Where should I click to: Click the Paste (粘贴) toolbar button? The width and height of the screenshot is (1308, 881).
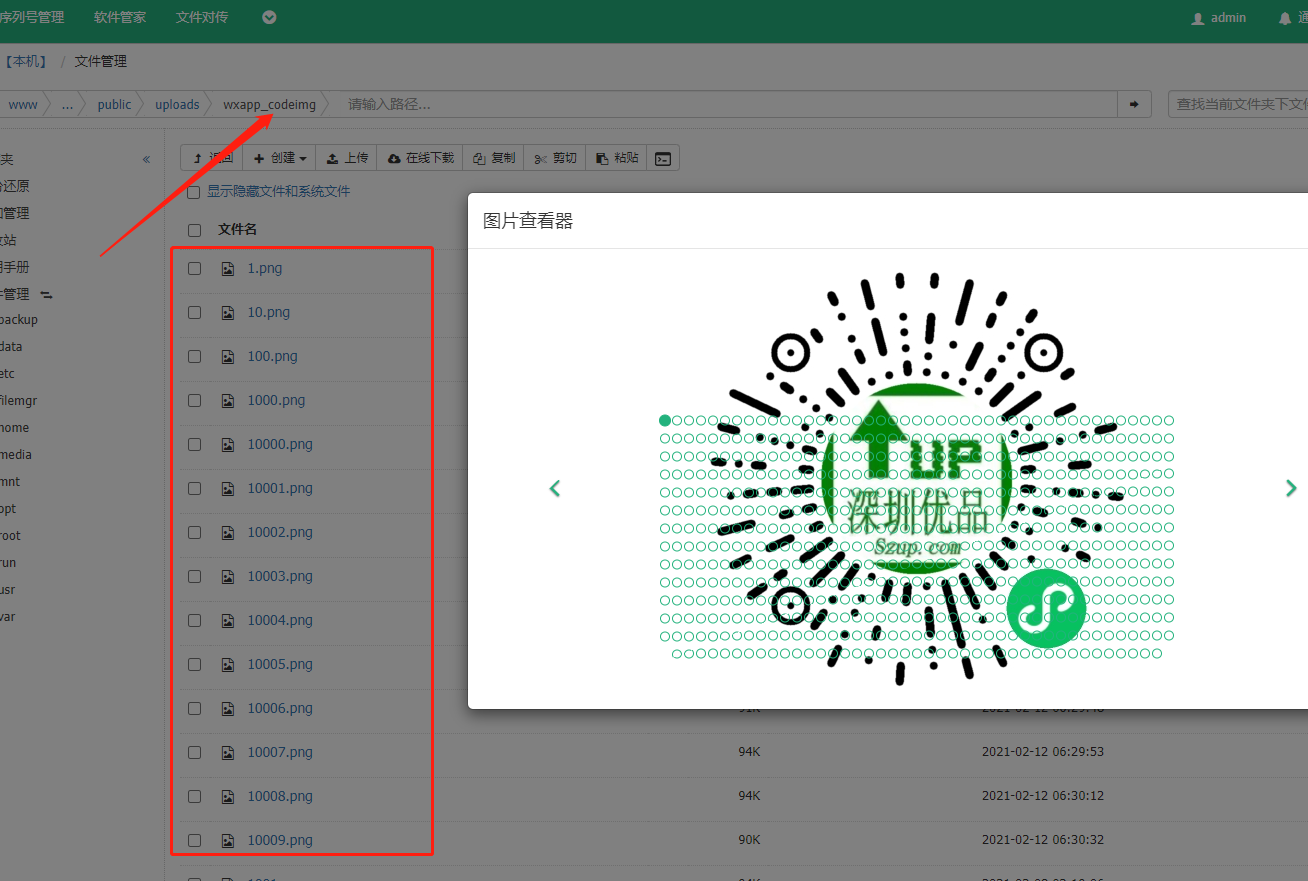click(x=616, y=158)
